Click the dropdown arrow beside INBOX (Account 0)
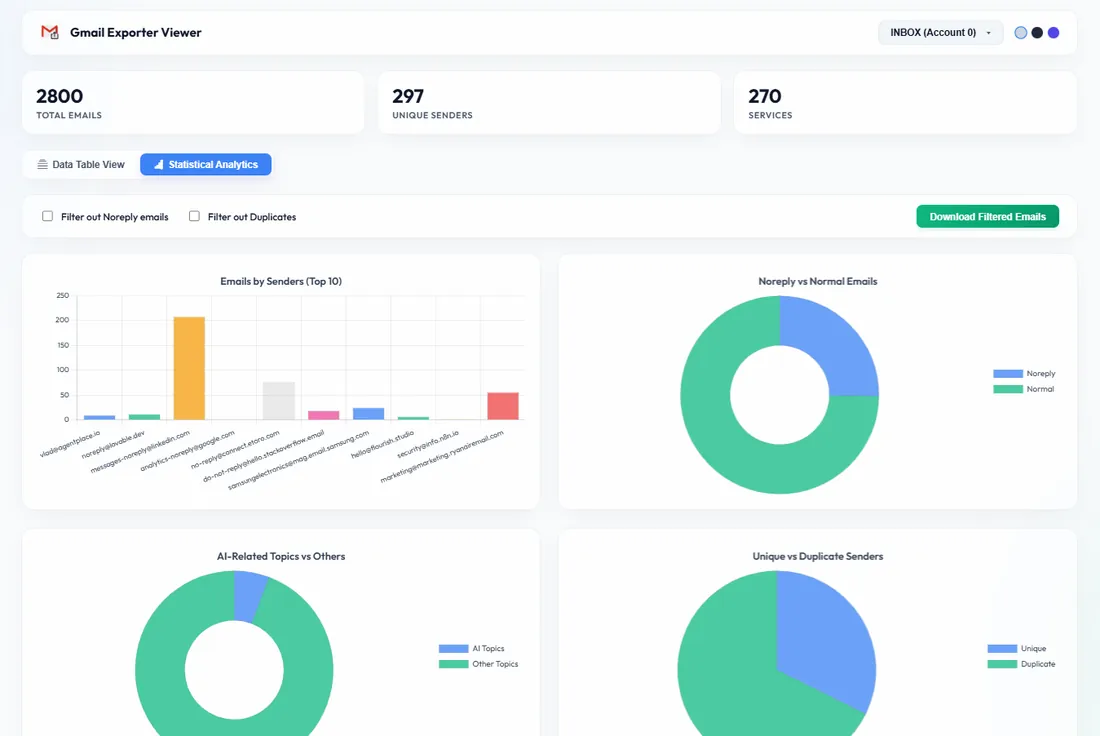 point(988,33)
